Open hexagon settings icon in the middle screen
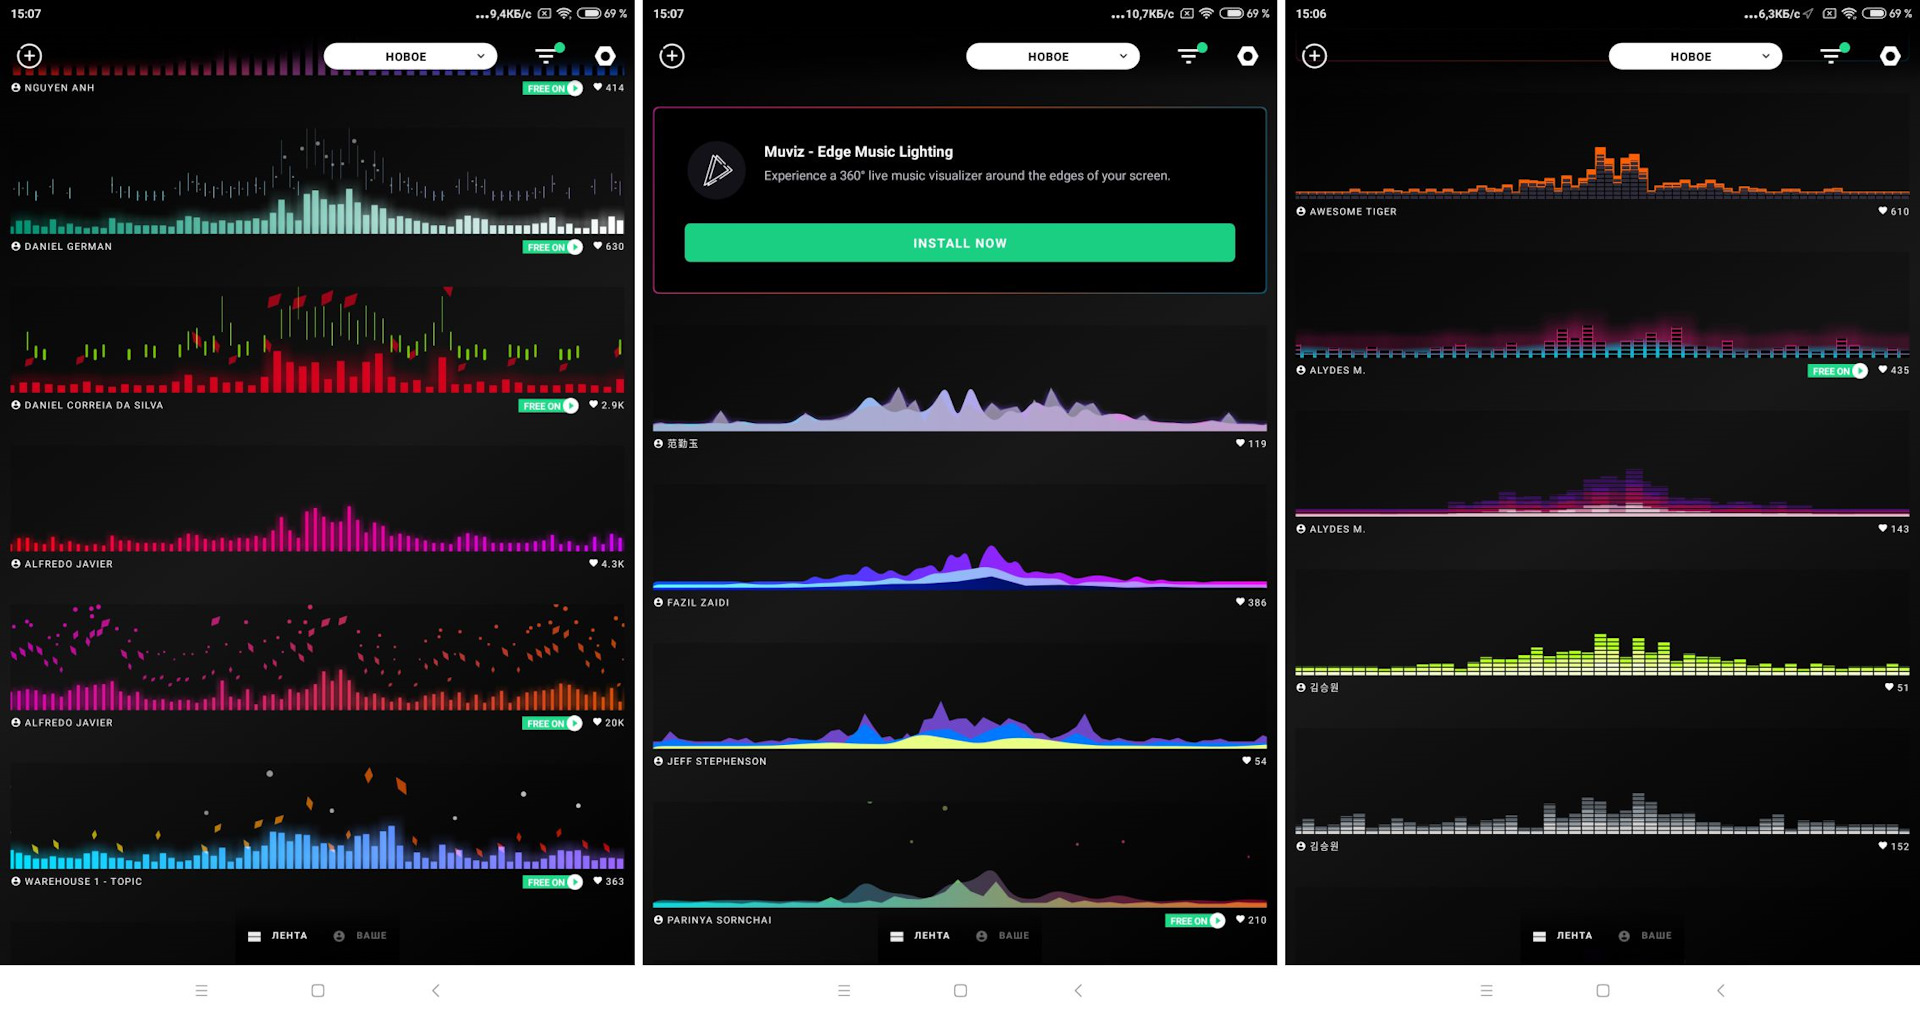The width and height of the screenshot is (1920, 1016). click(1248, 56)
